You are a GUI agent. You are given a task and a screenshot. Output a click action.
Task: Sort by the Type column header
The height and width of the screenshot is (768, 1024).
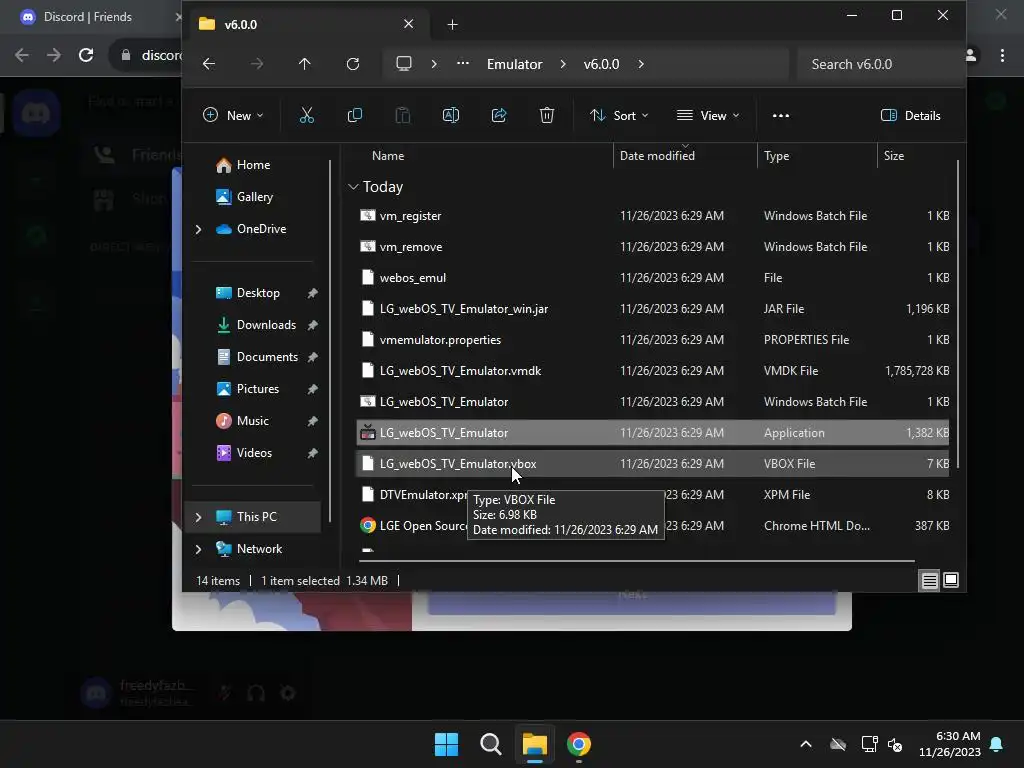coord(776,155)
